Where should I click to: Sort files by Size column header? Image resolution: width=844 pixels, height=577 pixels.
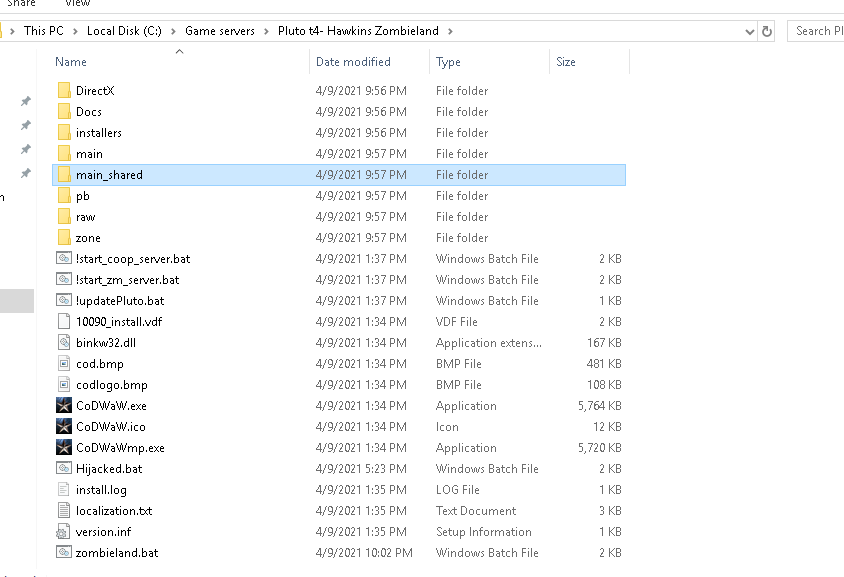point(566,62)
